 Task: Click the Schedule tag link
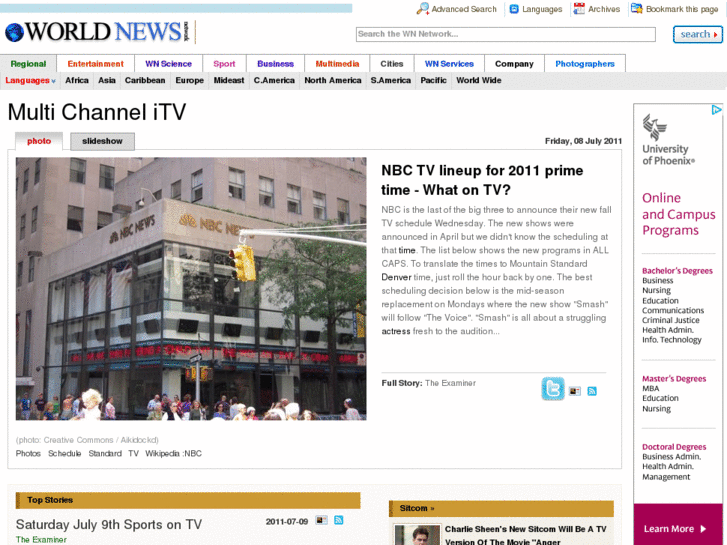coord(64,454)
